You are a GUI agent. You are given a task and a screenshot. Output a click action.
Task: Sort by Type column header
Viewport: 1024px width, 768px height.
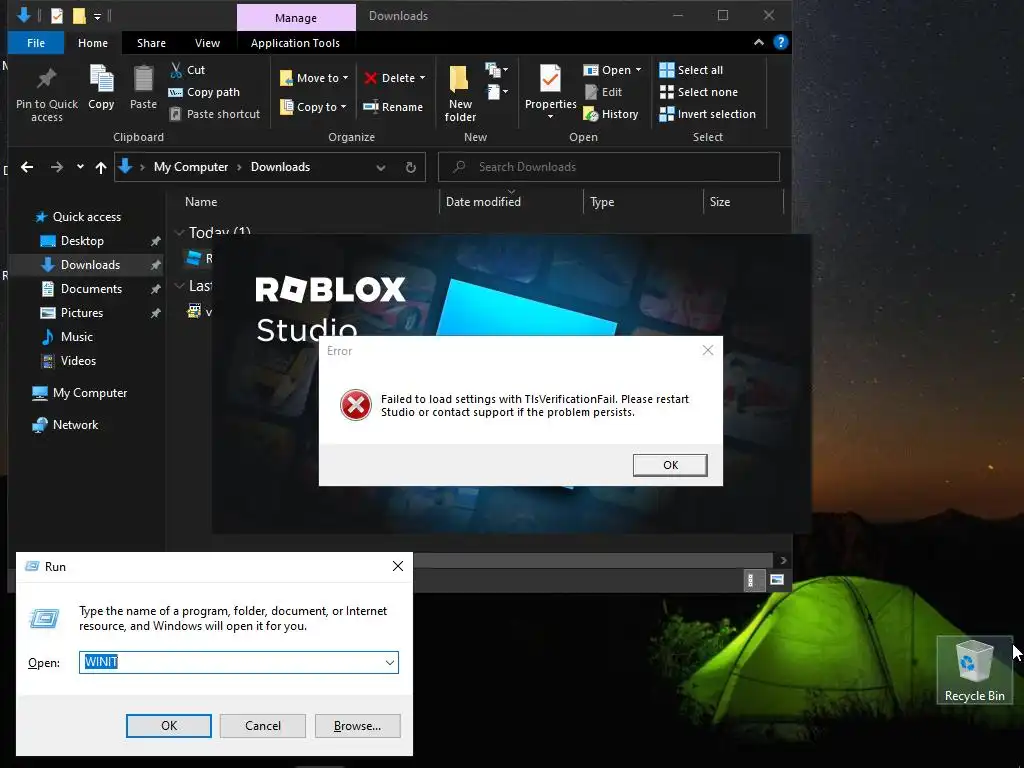(x=601, y=202)
